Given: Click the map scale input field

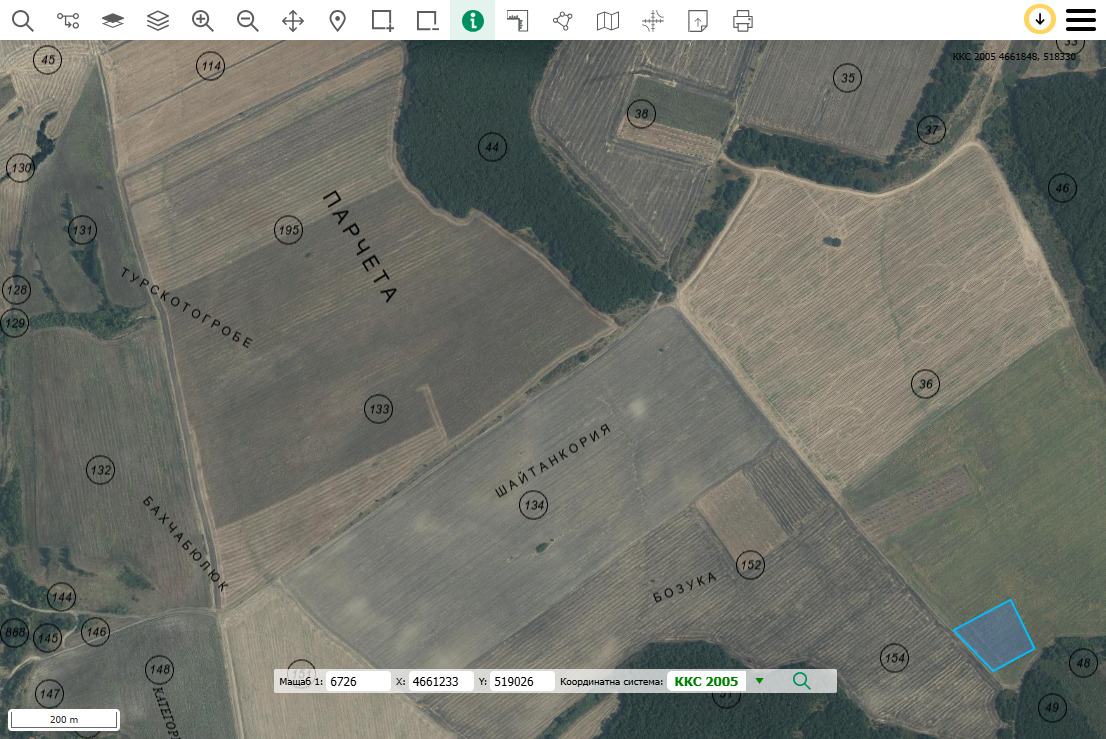Looking at the screenshot, I should pos(358,681).
